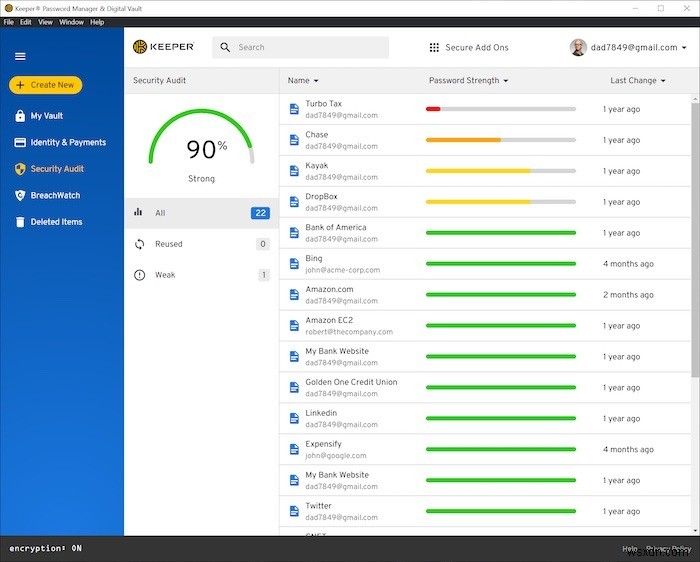Screen dimensions: 700x562
Task: Open the Help menu in the menu bar
Action: point(97,22)
